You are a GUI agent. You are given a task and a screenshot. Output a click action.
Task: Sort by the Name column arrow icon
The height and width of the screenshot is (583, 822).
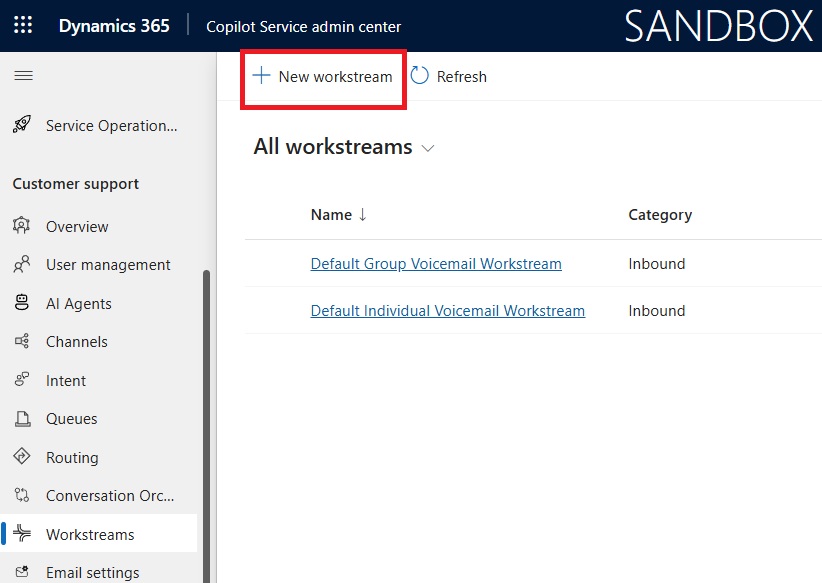click(362, 214)
